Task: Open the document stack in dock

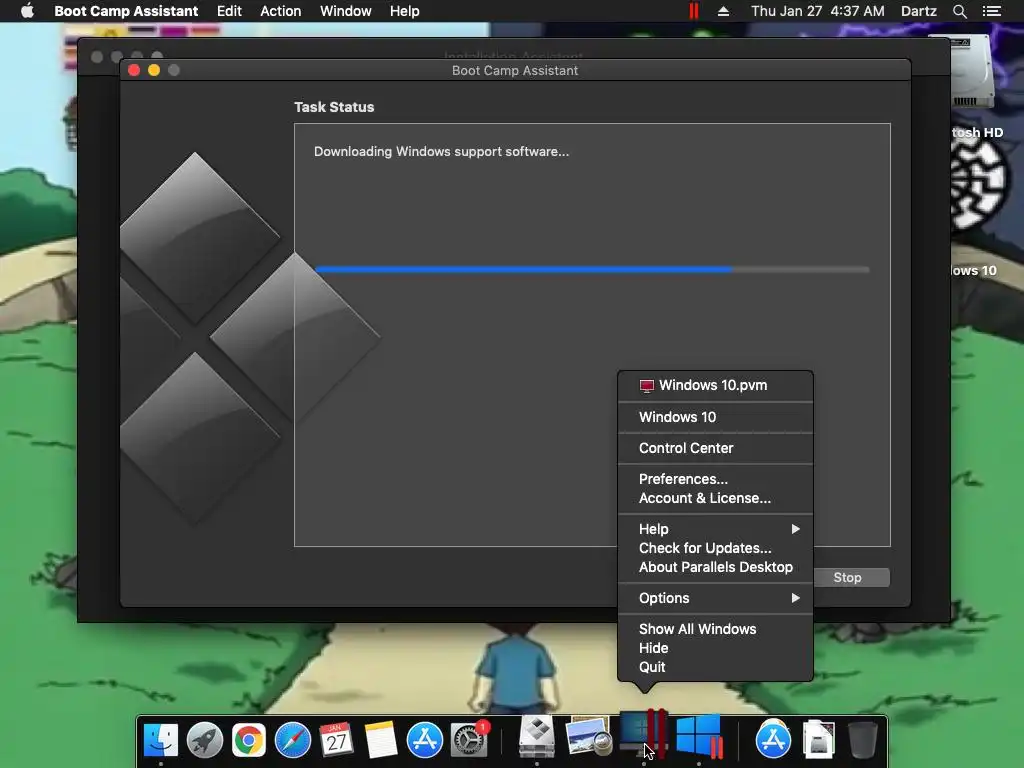Action: [x=818, y=739]
